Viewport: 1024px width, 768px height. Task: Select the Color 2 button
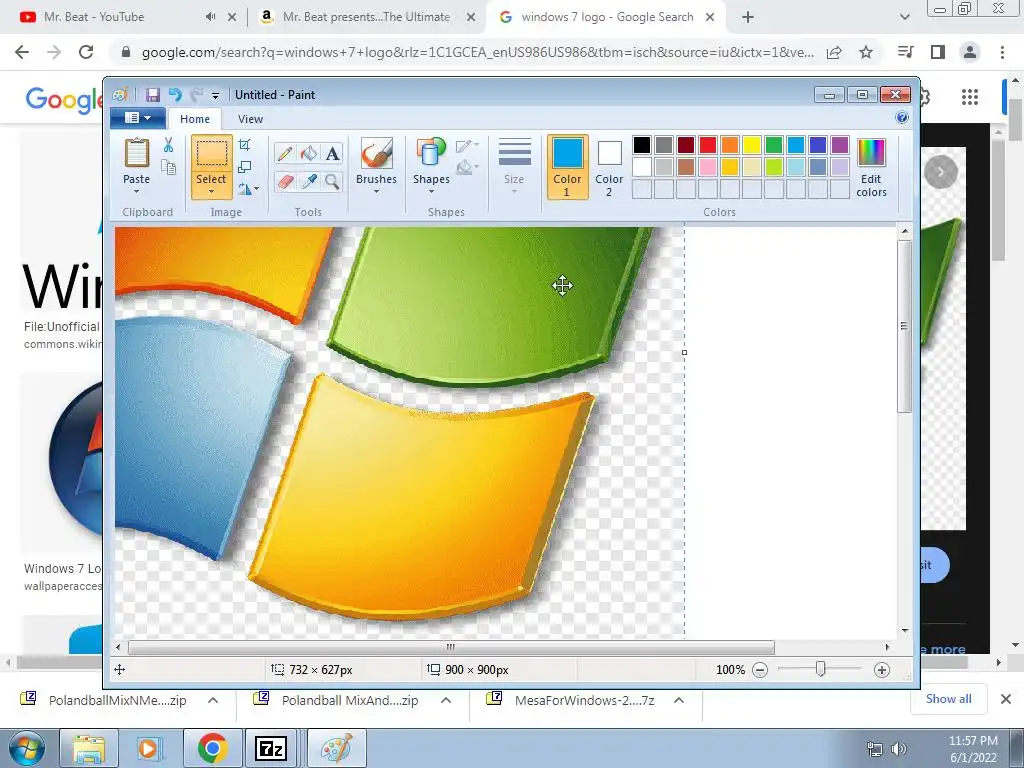click(x=609, y=167)
